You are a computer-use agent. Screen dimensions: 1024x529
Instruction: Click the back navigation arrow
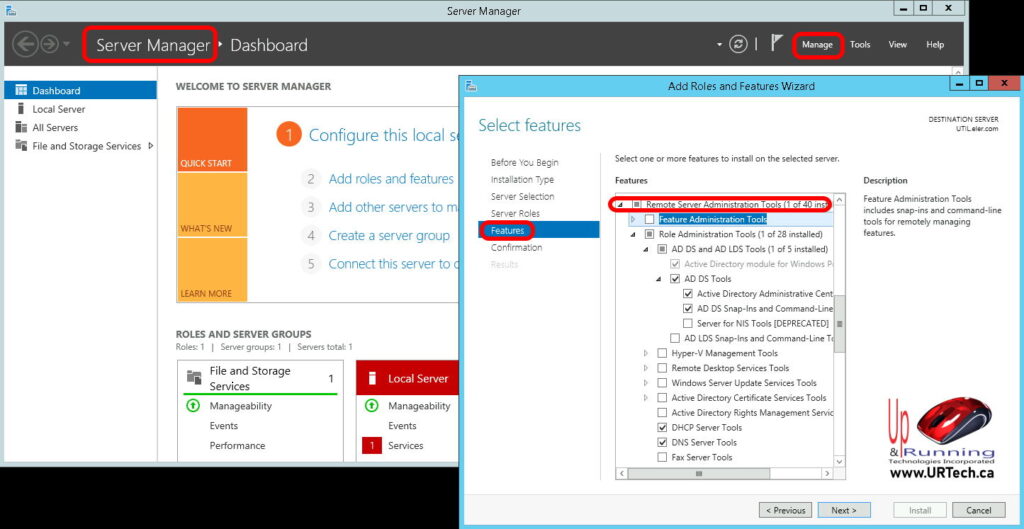pos(25,44)
